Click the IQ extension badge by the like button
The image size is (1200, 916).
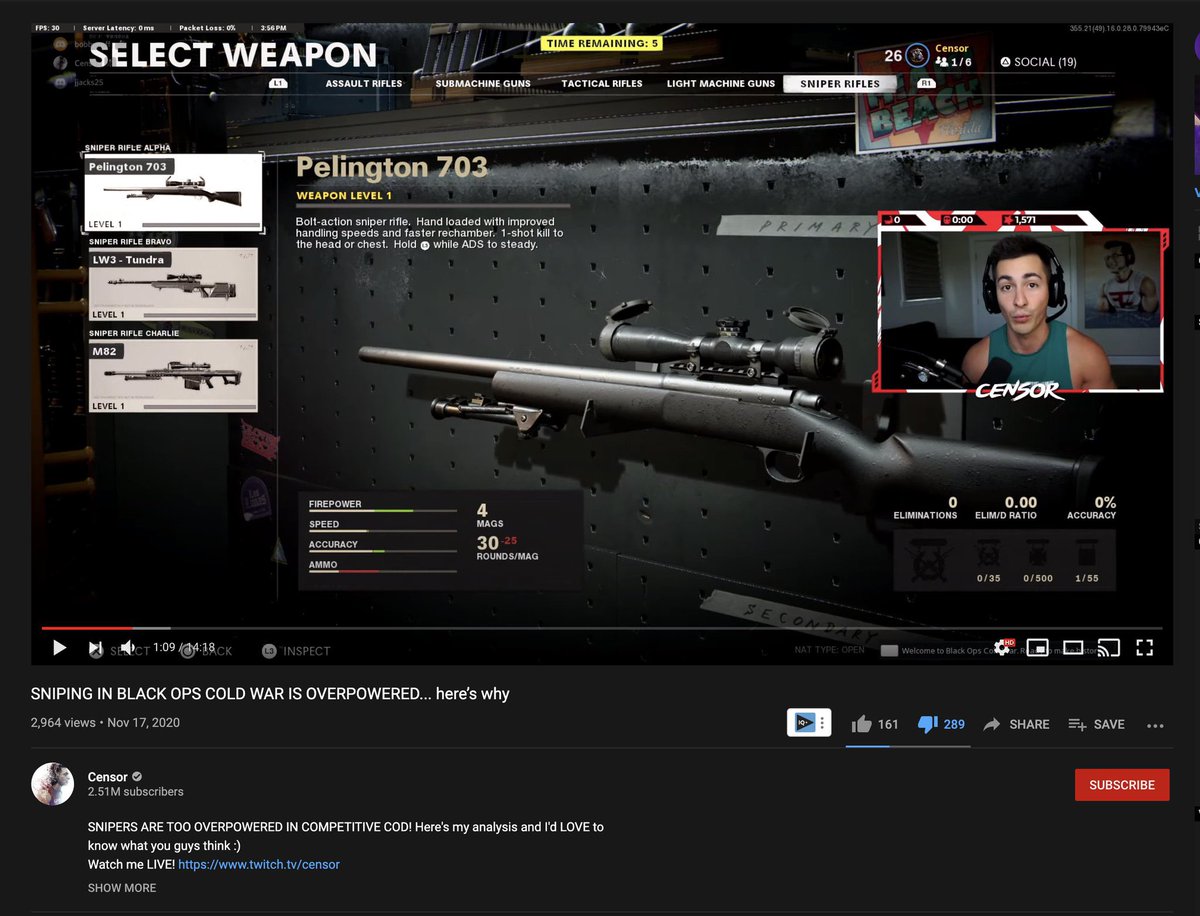pyautogui.click(x=808, y=722)
